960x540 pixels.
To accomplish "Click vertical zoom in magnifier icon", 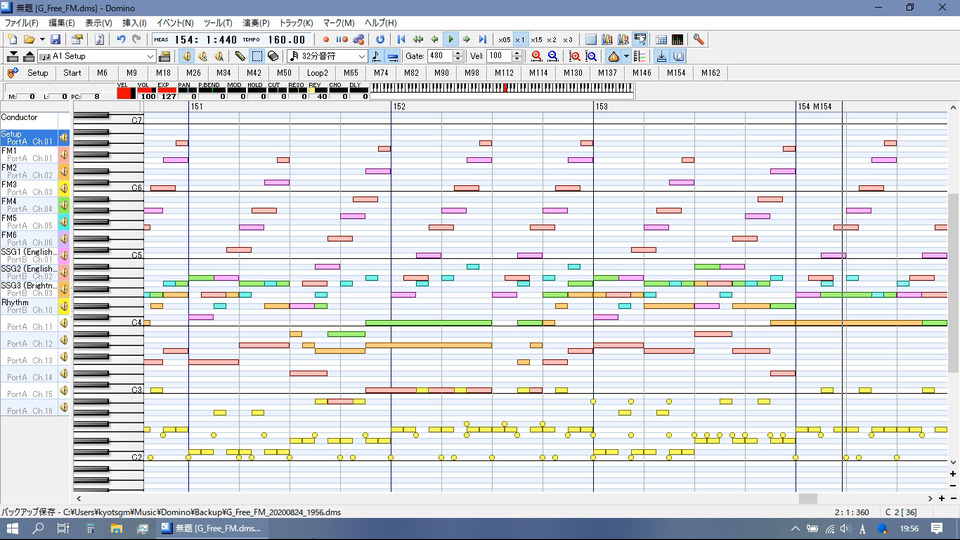I will coord(574,56).
